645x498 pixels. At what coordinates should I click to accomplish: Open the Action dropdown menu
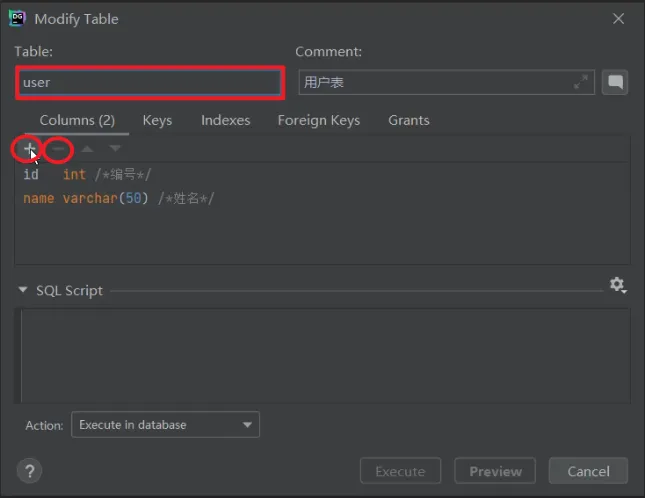pos(165,425)
